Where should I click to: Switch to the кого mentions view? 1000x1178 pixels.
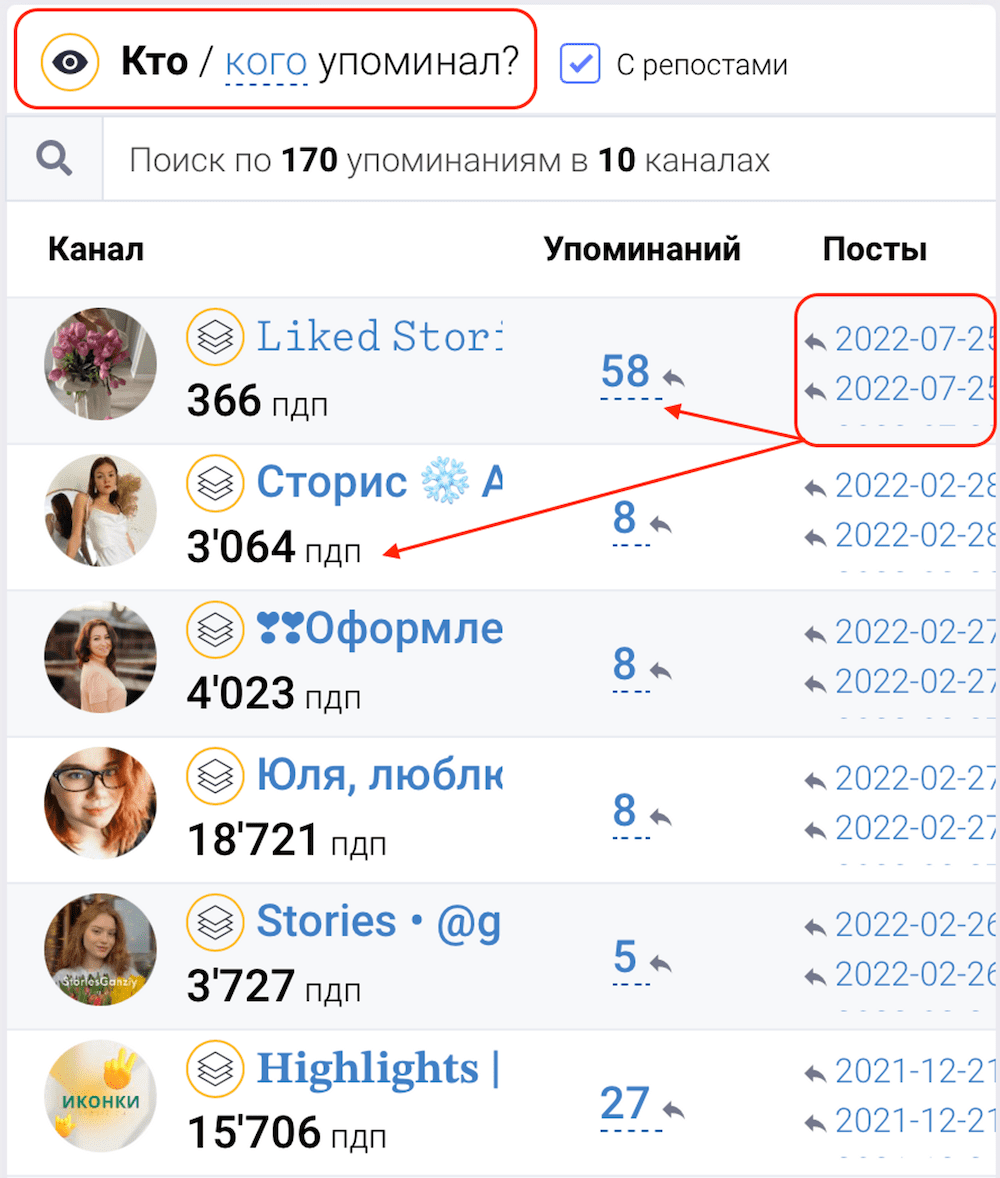(x=266, y=62)
